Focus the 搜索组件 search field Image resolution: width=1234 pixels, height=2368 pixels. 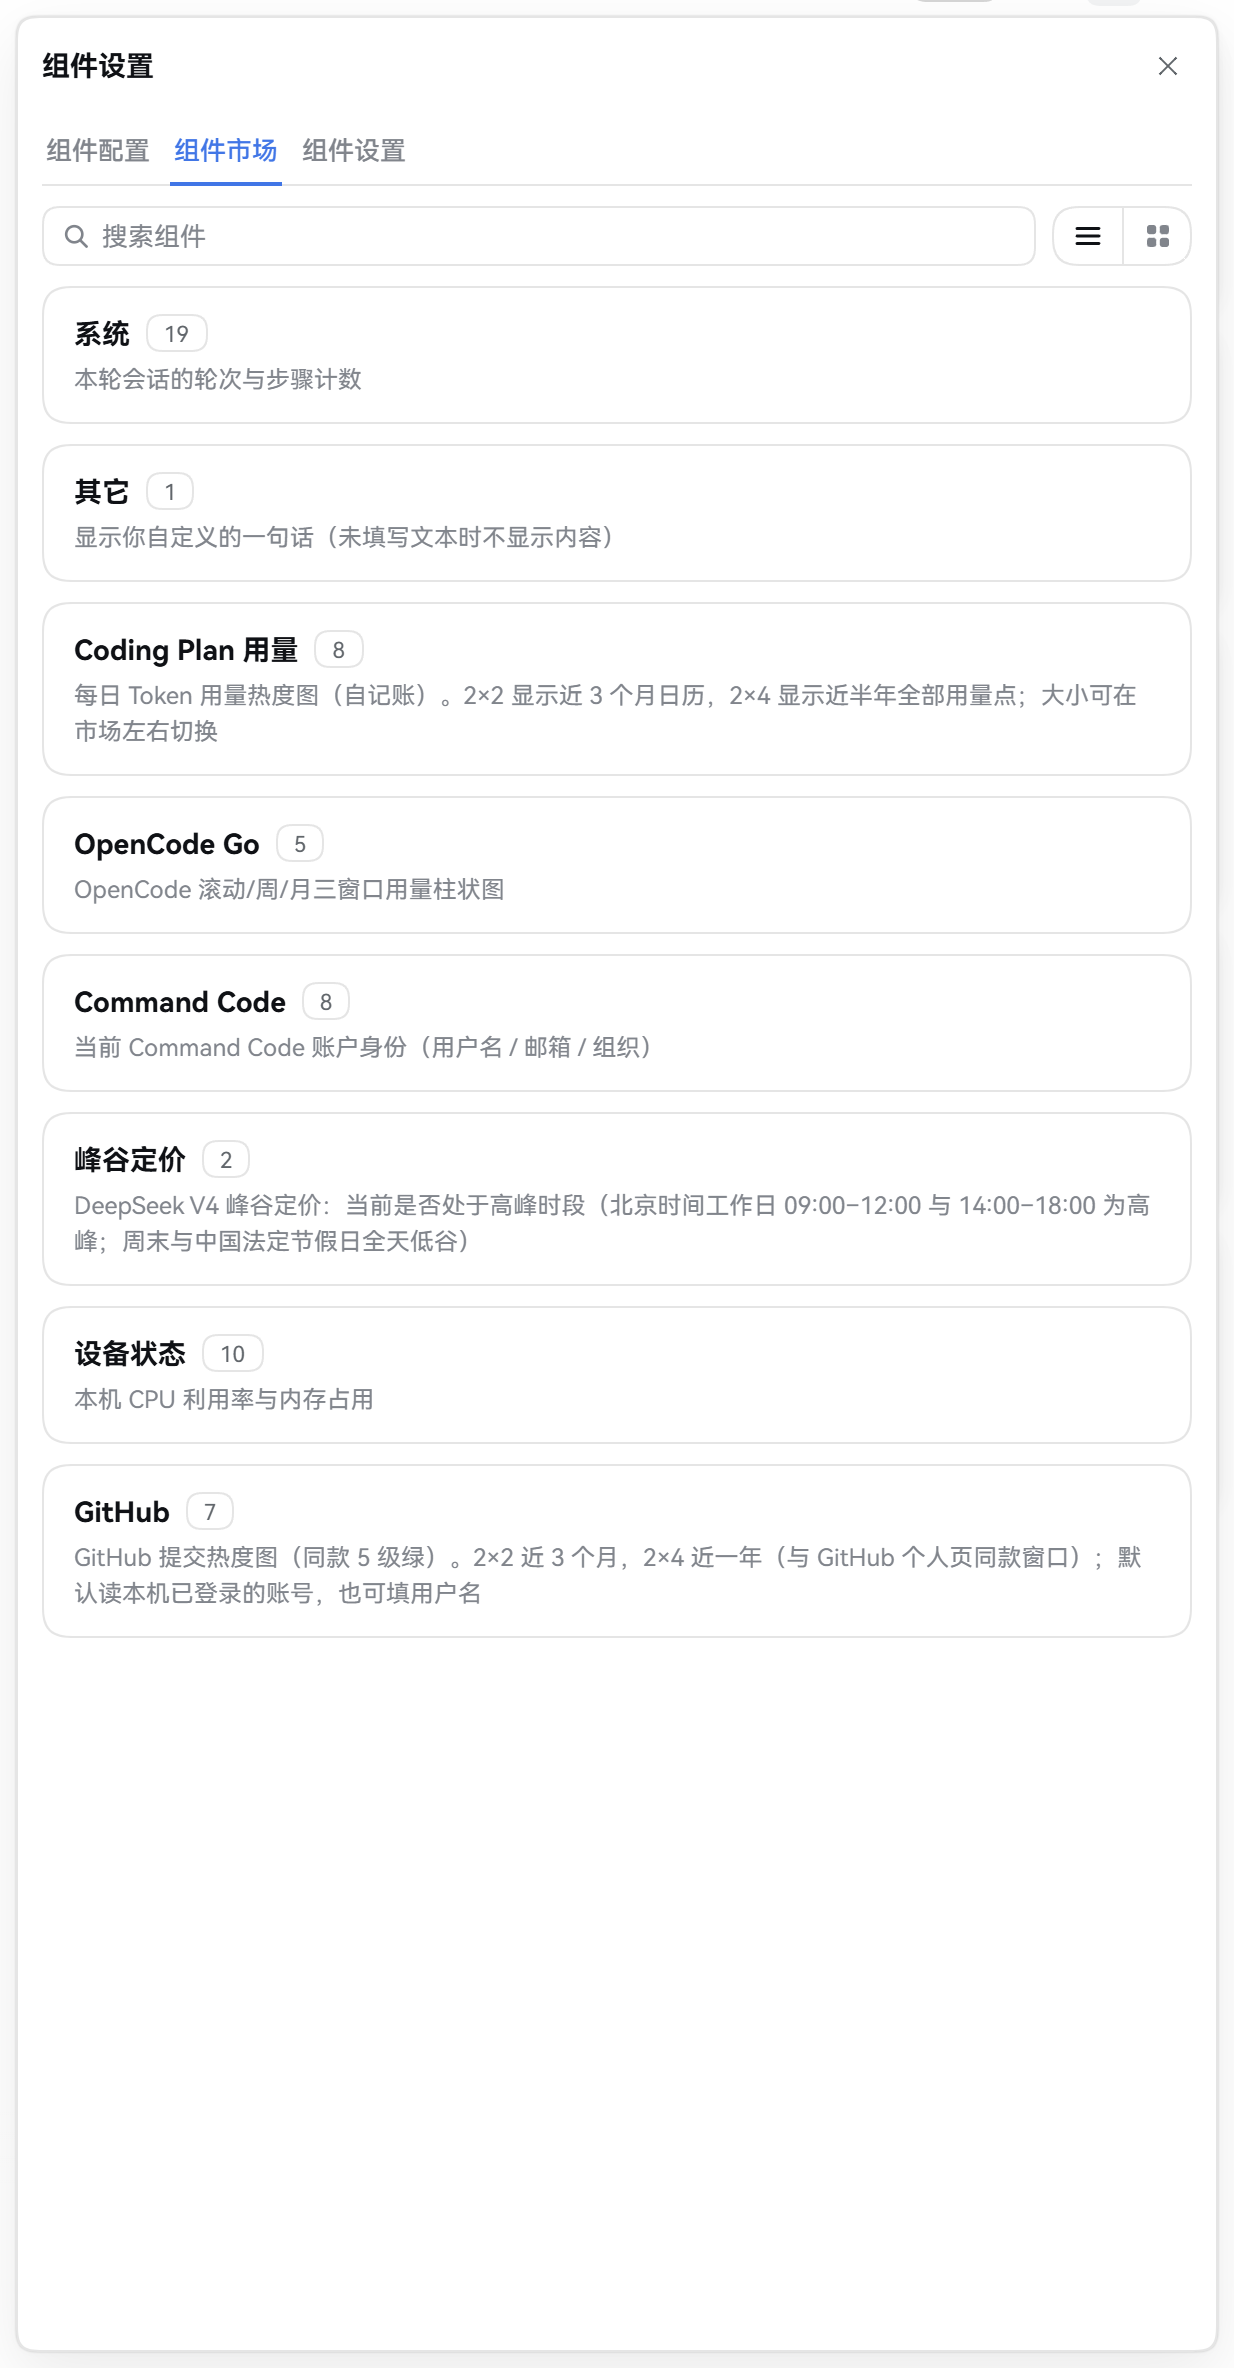click(538, 236)
